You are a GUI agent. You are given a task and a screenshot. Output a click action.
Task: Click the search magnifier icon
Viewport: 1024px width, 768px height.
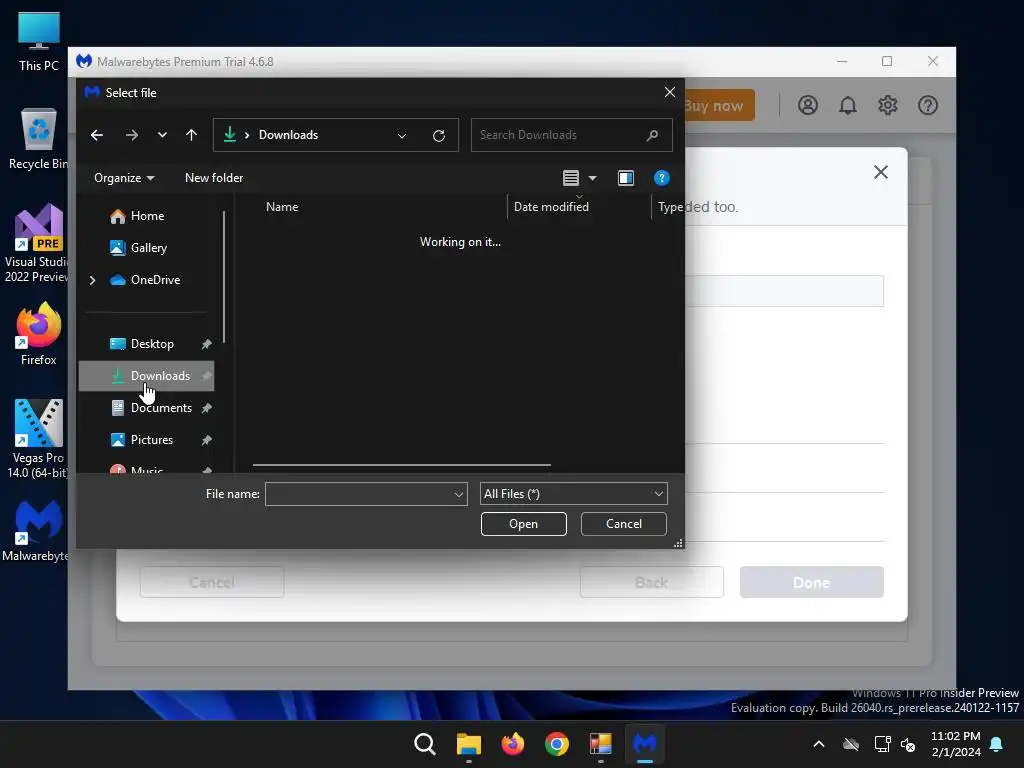pos(652,135)
